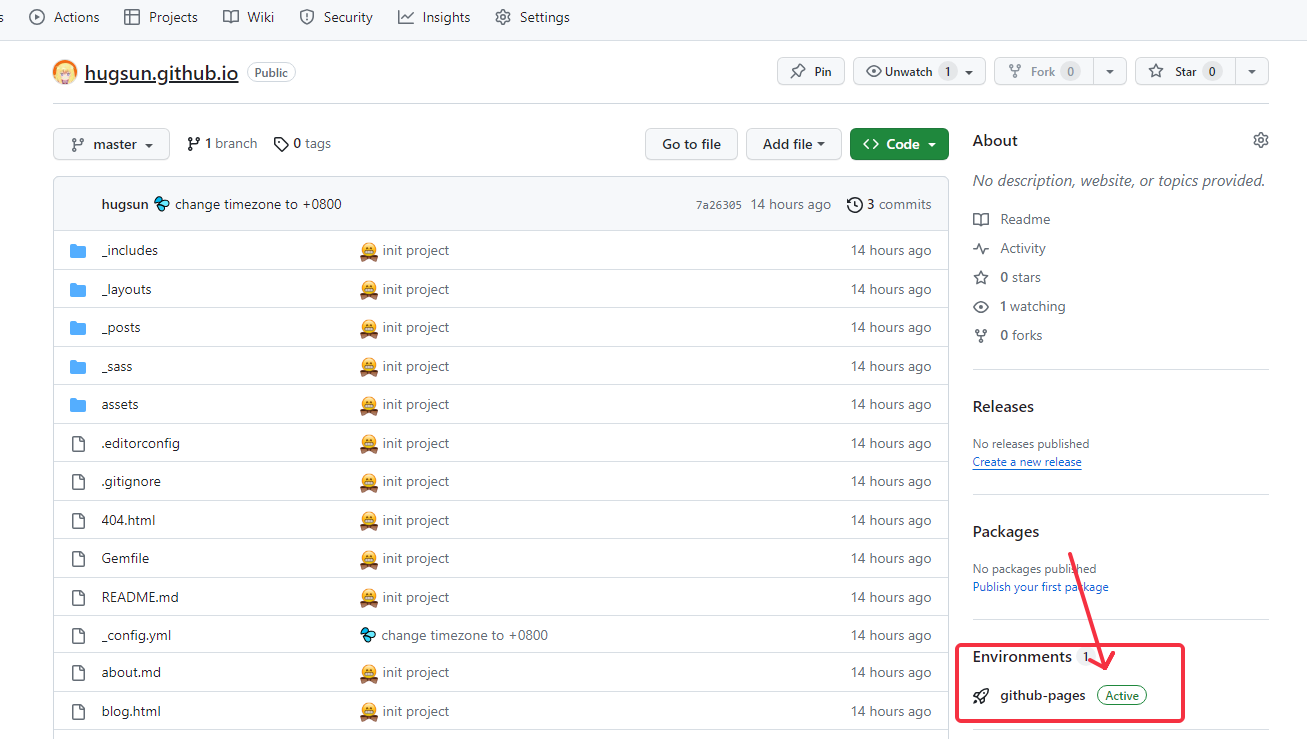Click the Activity pulse icon
This screenshot has height=739, width=1307.
pos(981,248)
